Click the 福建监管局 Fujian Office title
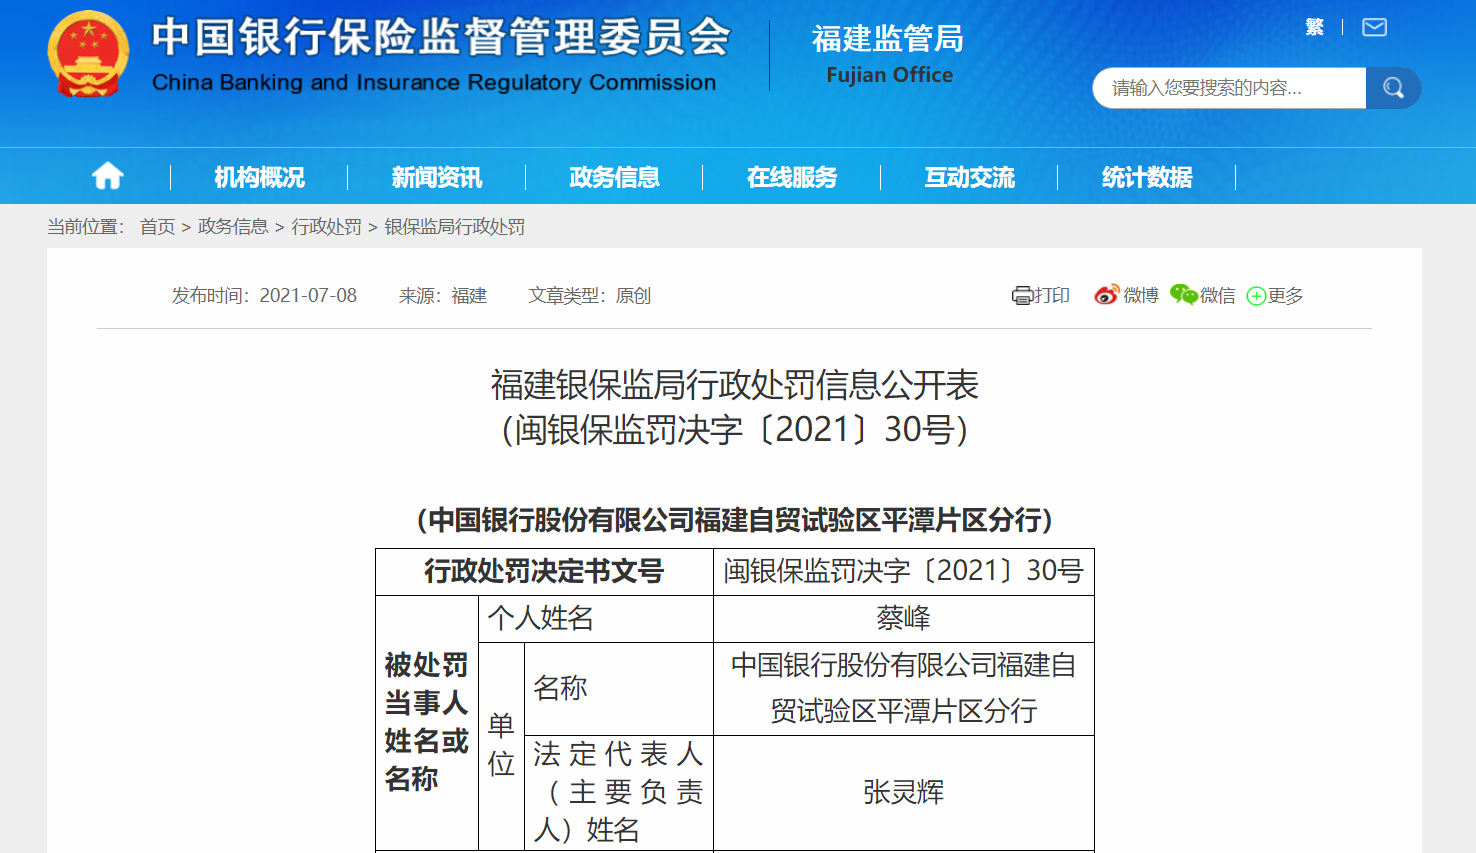Viewport: 1476px width, 853px height. click(888, 54)
